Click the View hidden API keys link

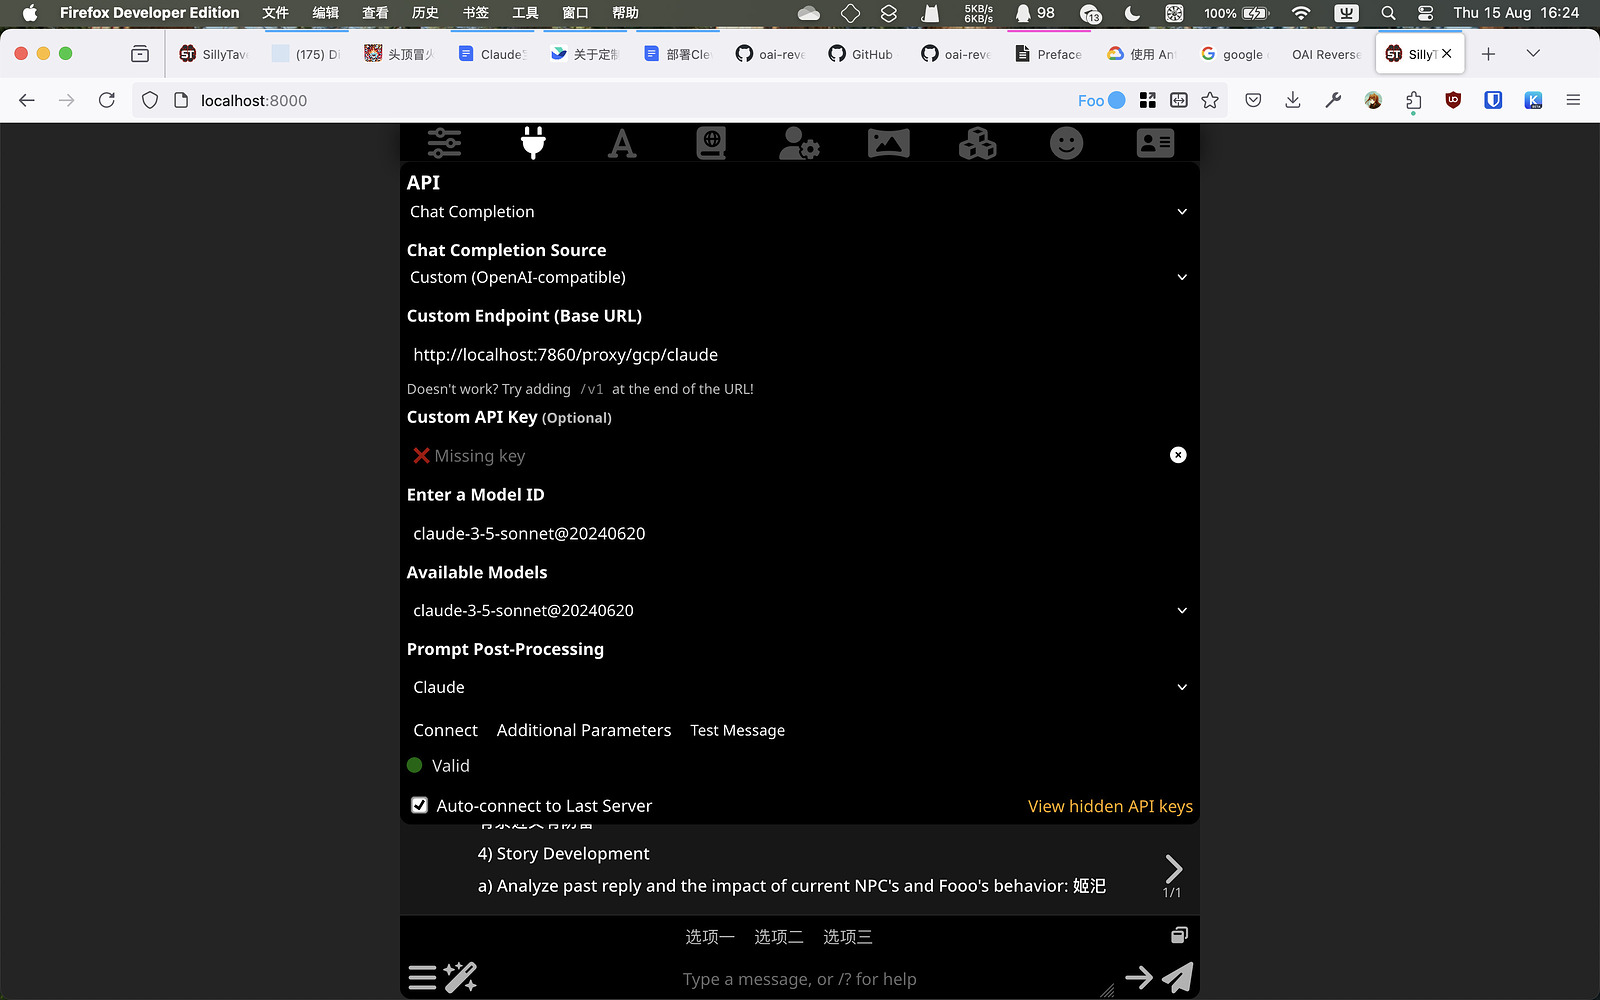coord(1110,806)
